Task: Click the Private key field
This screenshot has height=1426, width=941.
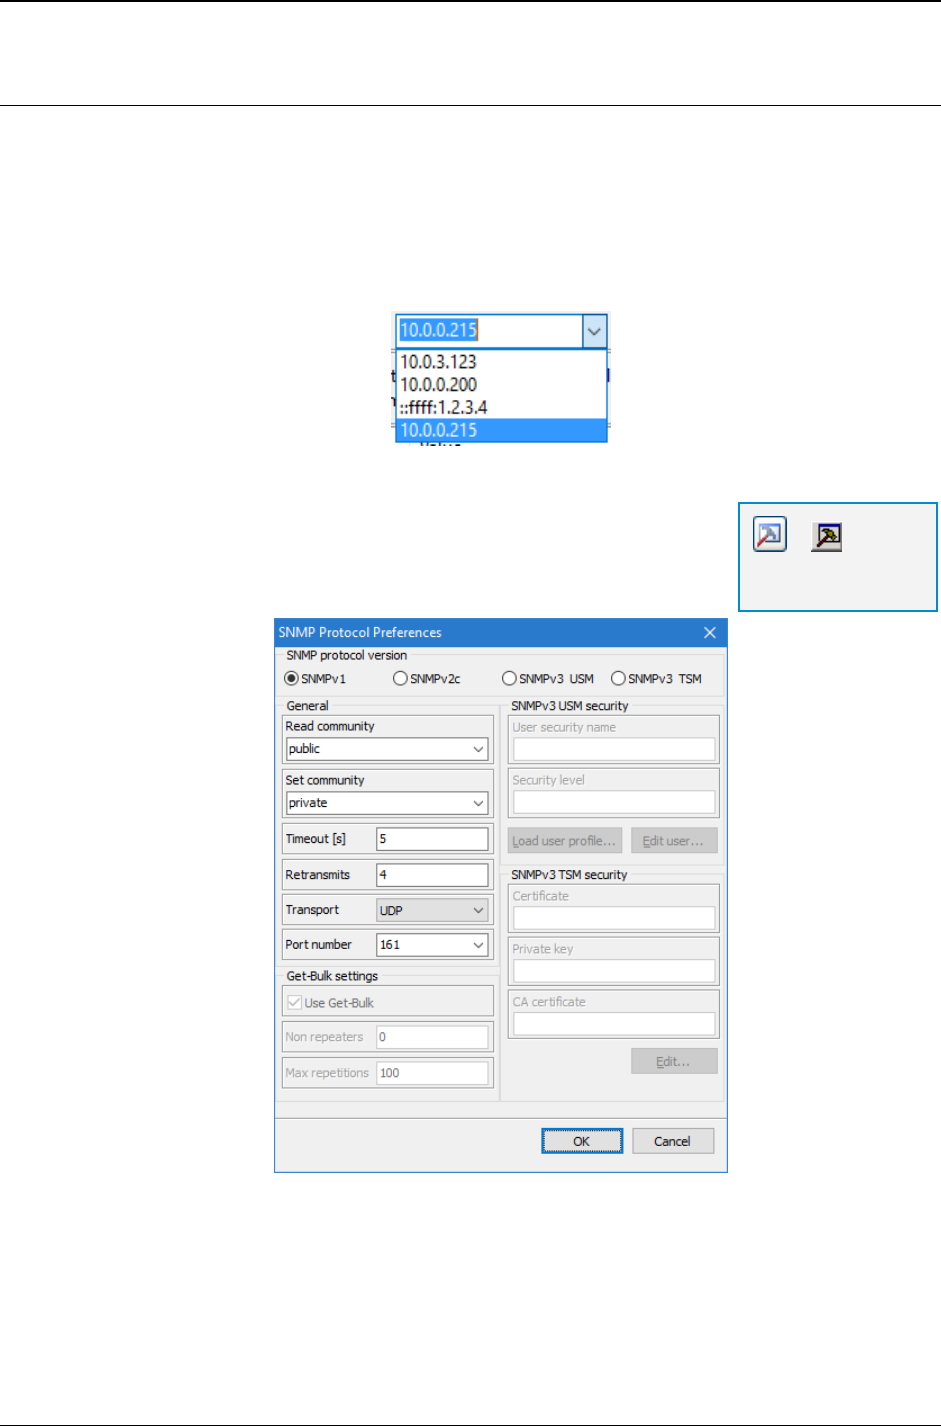Action: 614,971
